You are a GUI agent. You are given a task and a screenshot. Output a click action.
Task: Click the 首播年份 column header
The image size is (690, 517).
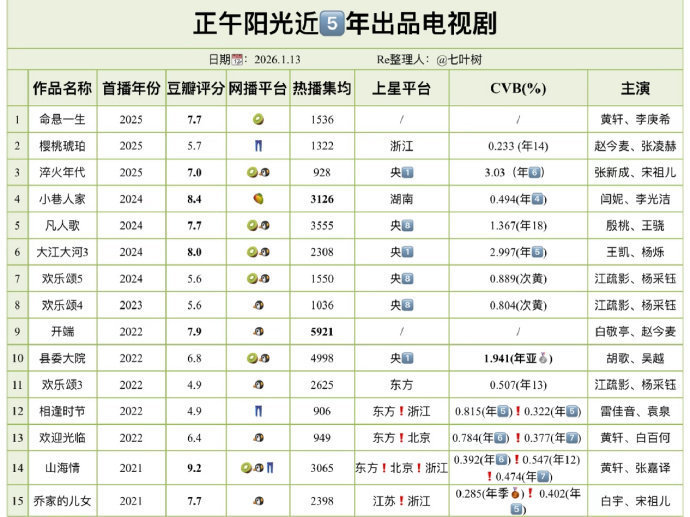[x=131, y=88]
